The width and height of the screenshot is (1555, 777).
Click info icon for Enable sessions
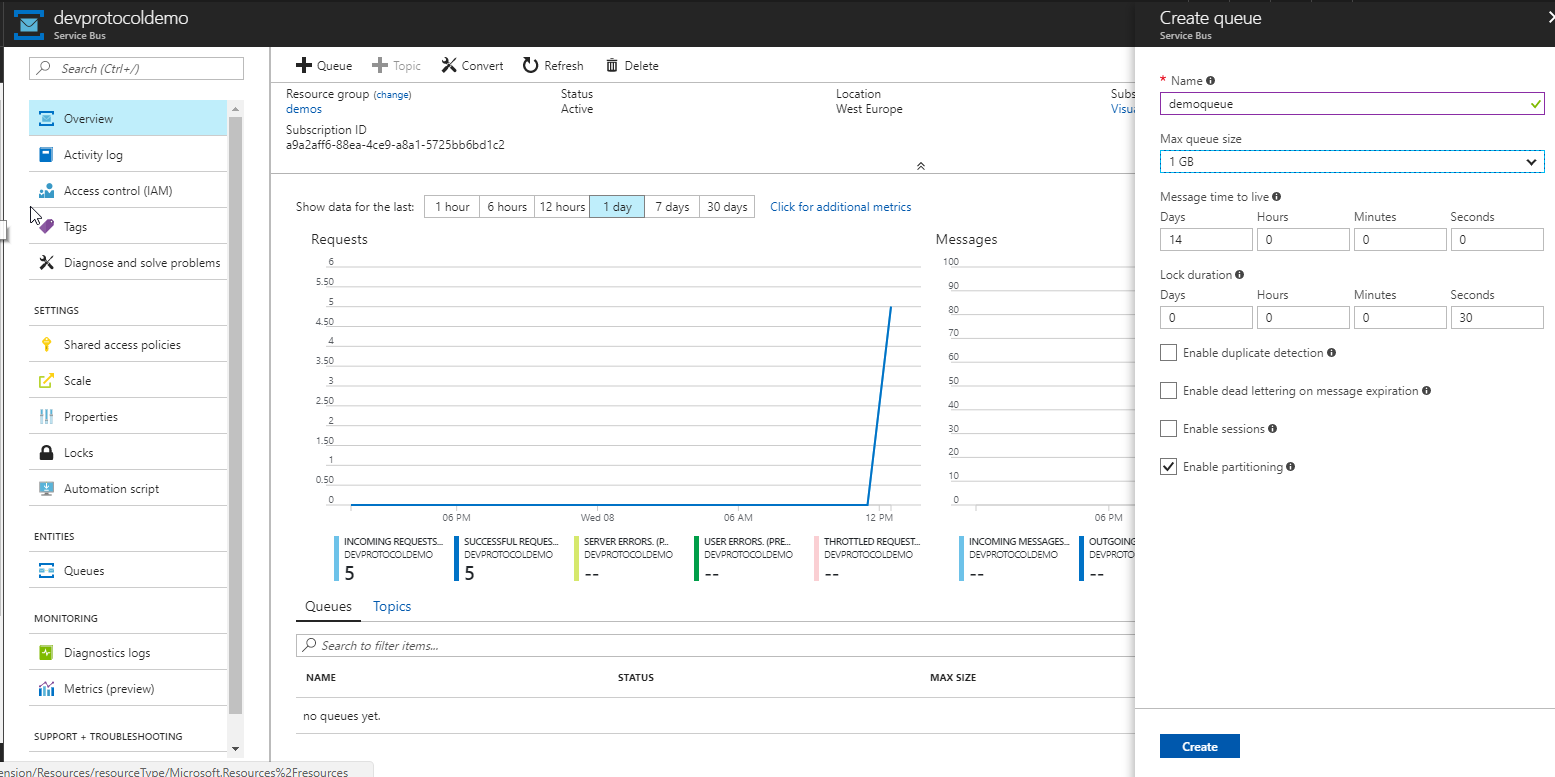tap(1273, 429)
